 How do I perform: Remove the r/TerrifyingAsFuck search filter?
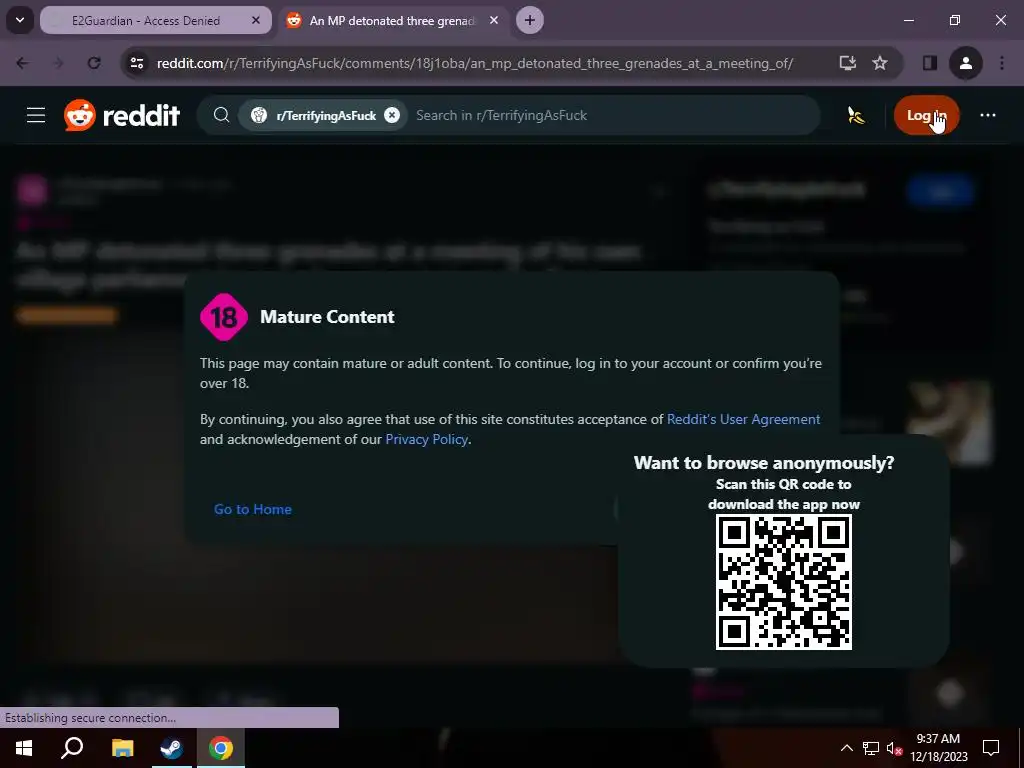(x=392, y=116)
